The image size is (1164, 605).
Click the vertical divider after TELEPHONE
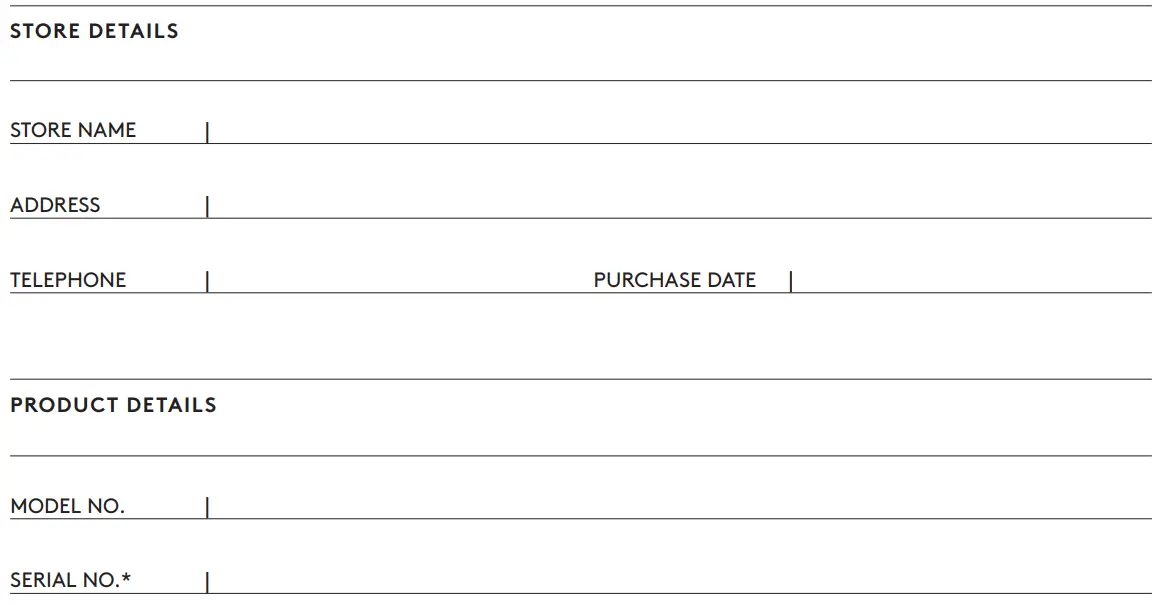[207, 282]
